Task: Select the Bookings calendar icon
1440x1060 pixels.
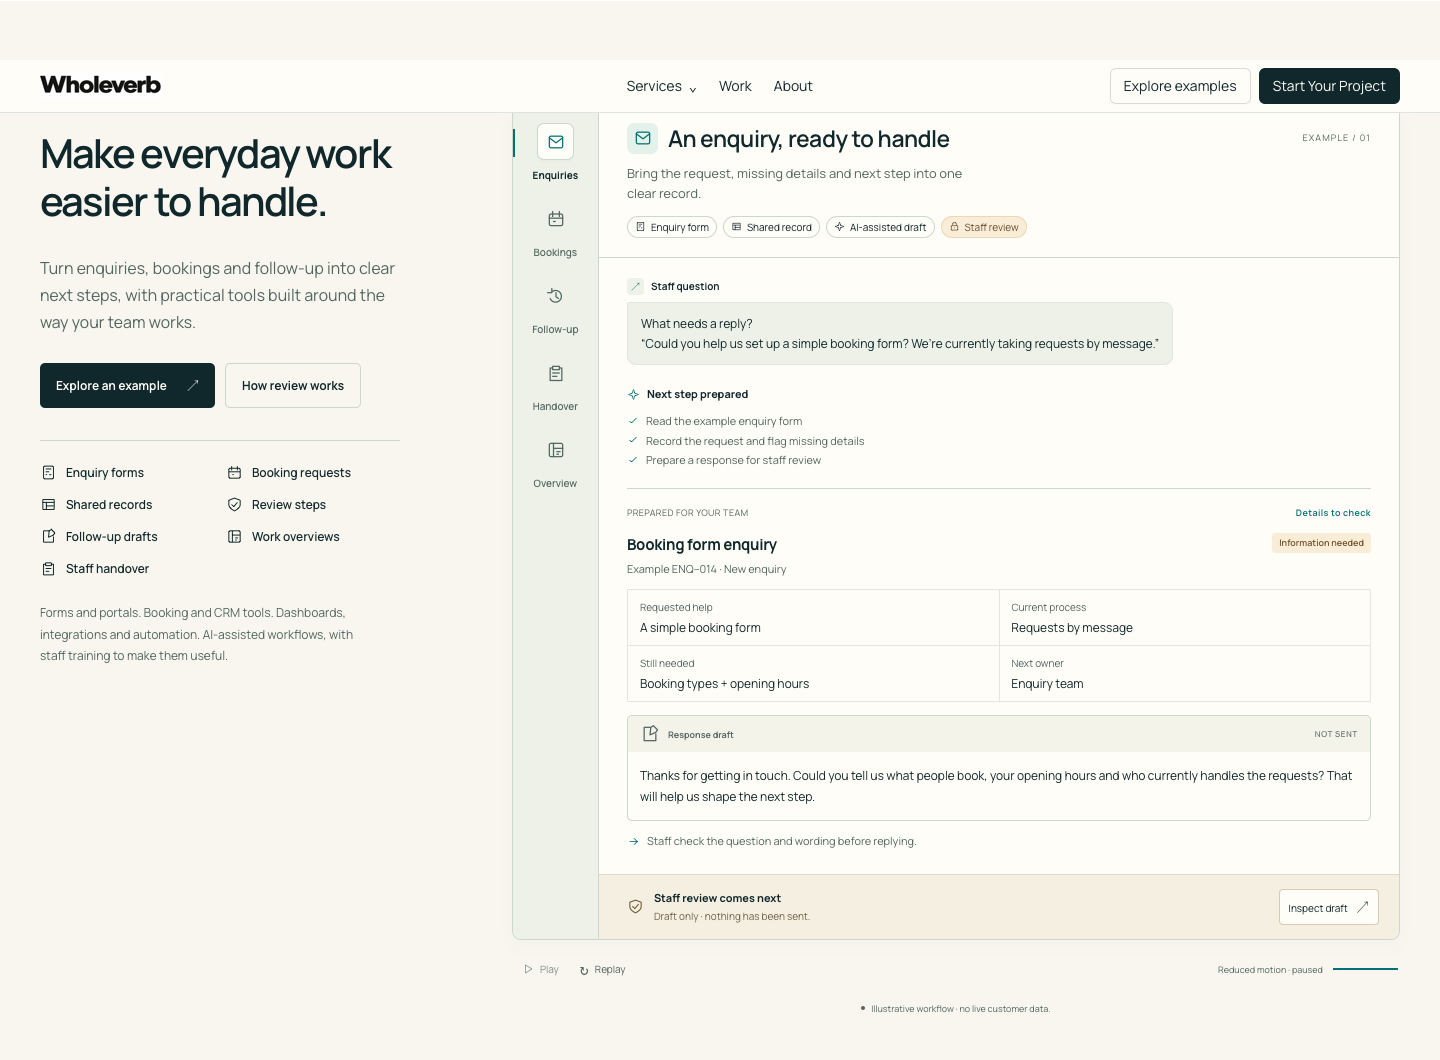Action: (555, 219)
